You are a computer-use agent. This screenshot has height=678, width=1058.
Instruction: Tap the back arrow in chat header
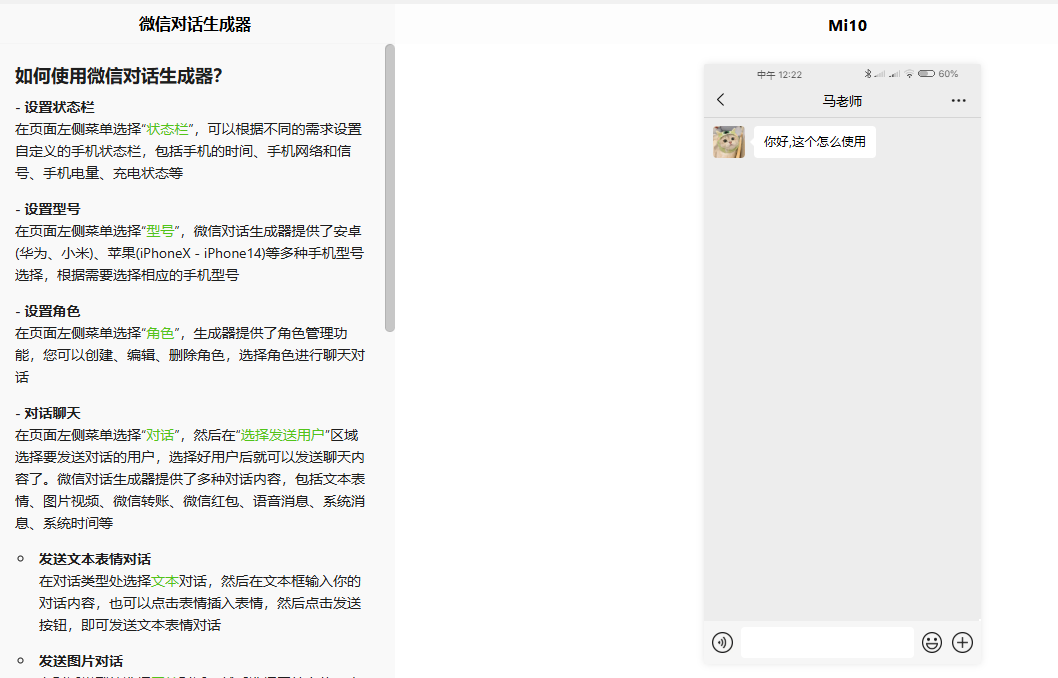[721, 100]
